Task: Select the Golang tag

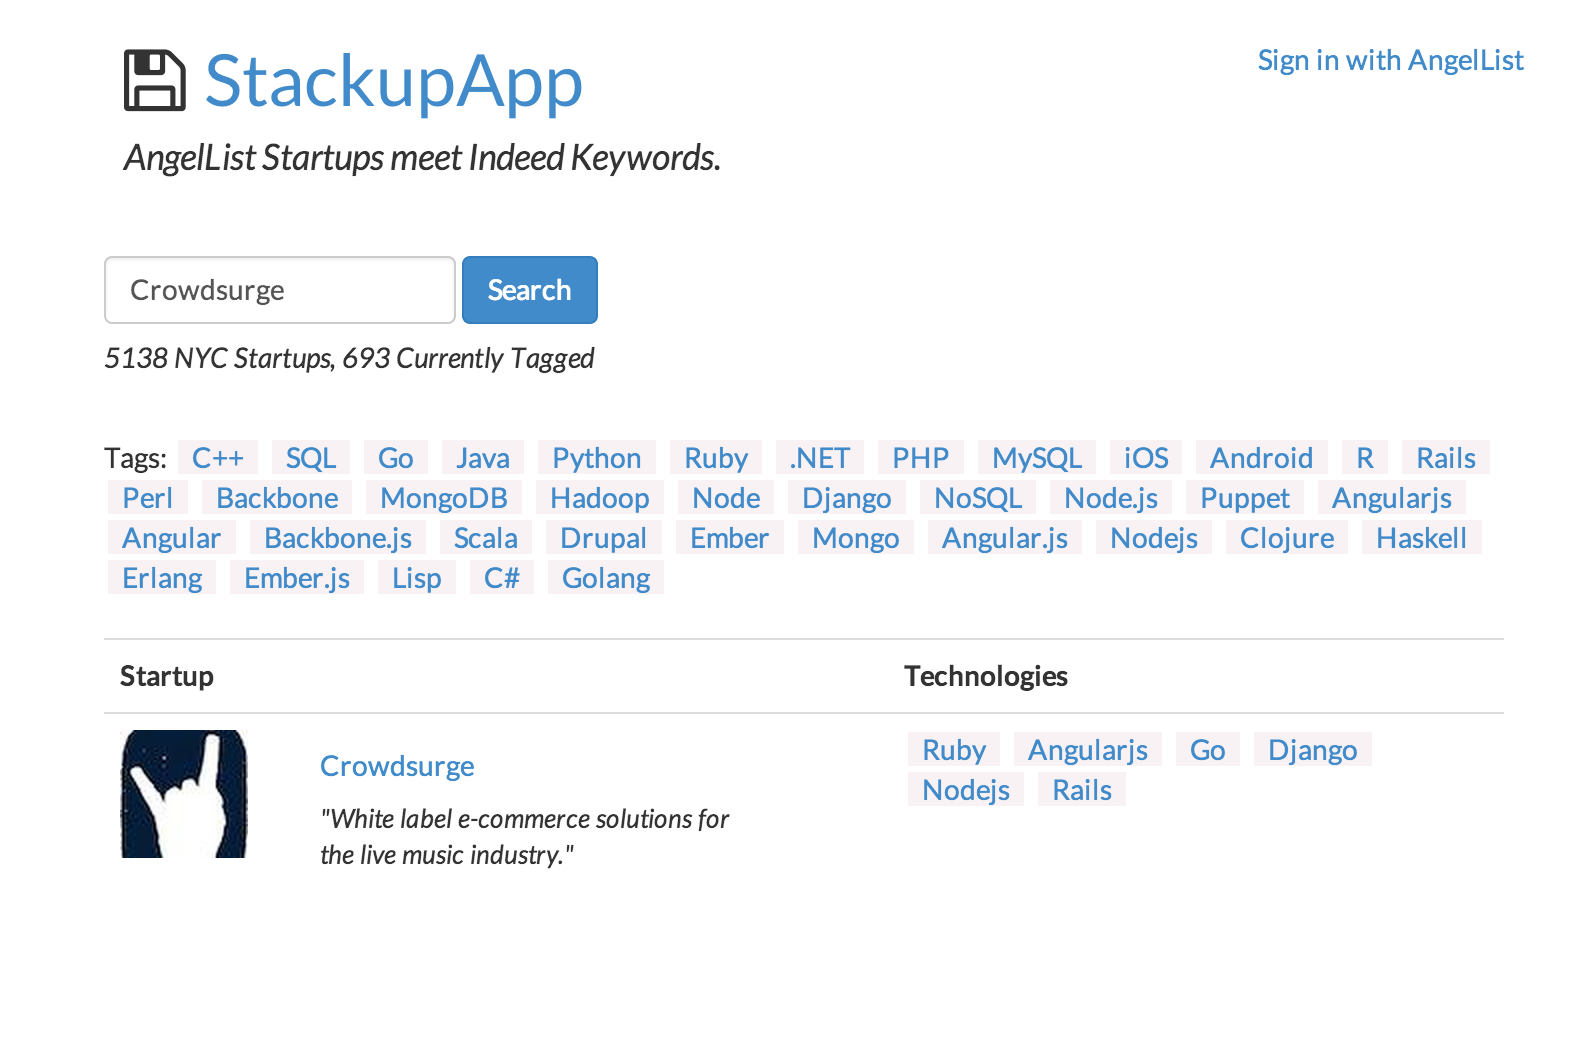Action: pyautogui.click(x=606, y=578)
